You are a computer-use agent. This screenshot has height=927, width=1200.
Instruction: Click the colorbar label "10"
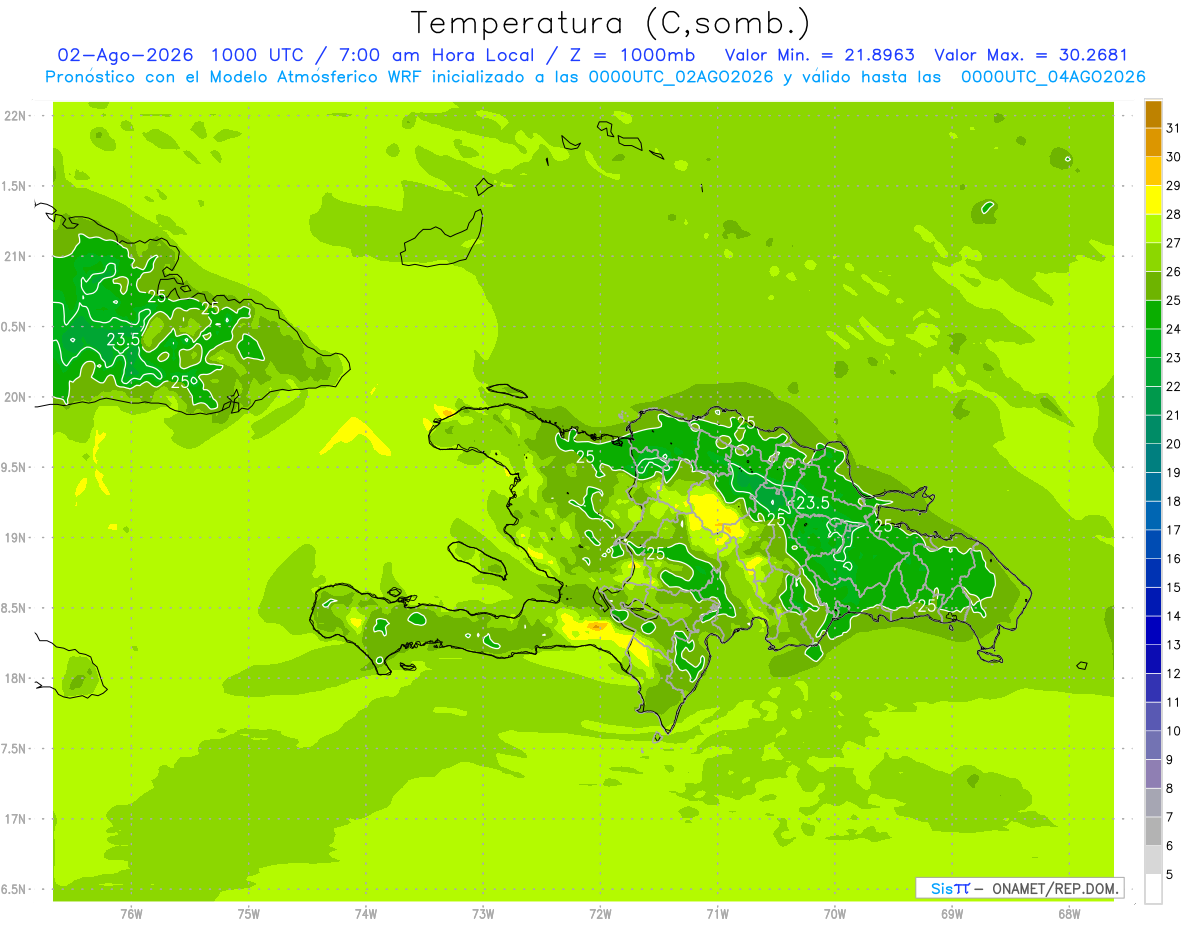1174,731
